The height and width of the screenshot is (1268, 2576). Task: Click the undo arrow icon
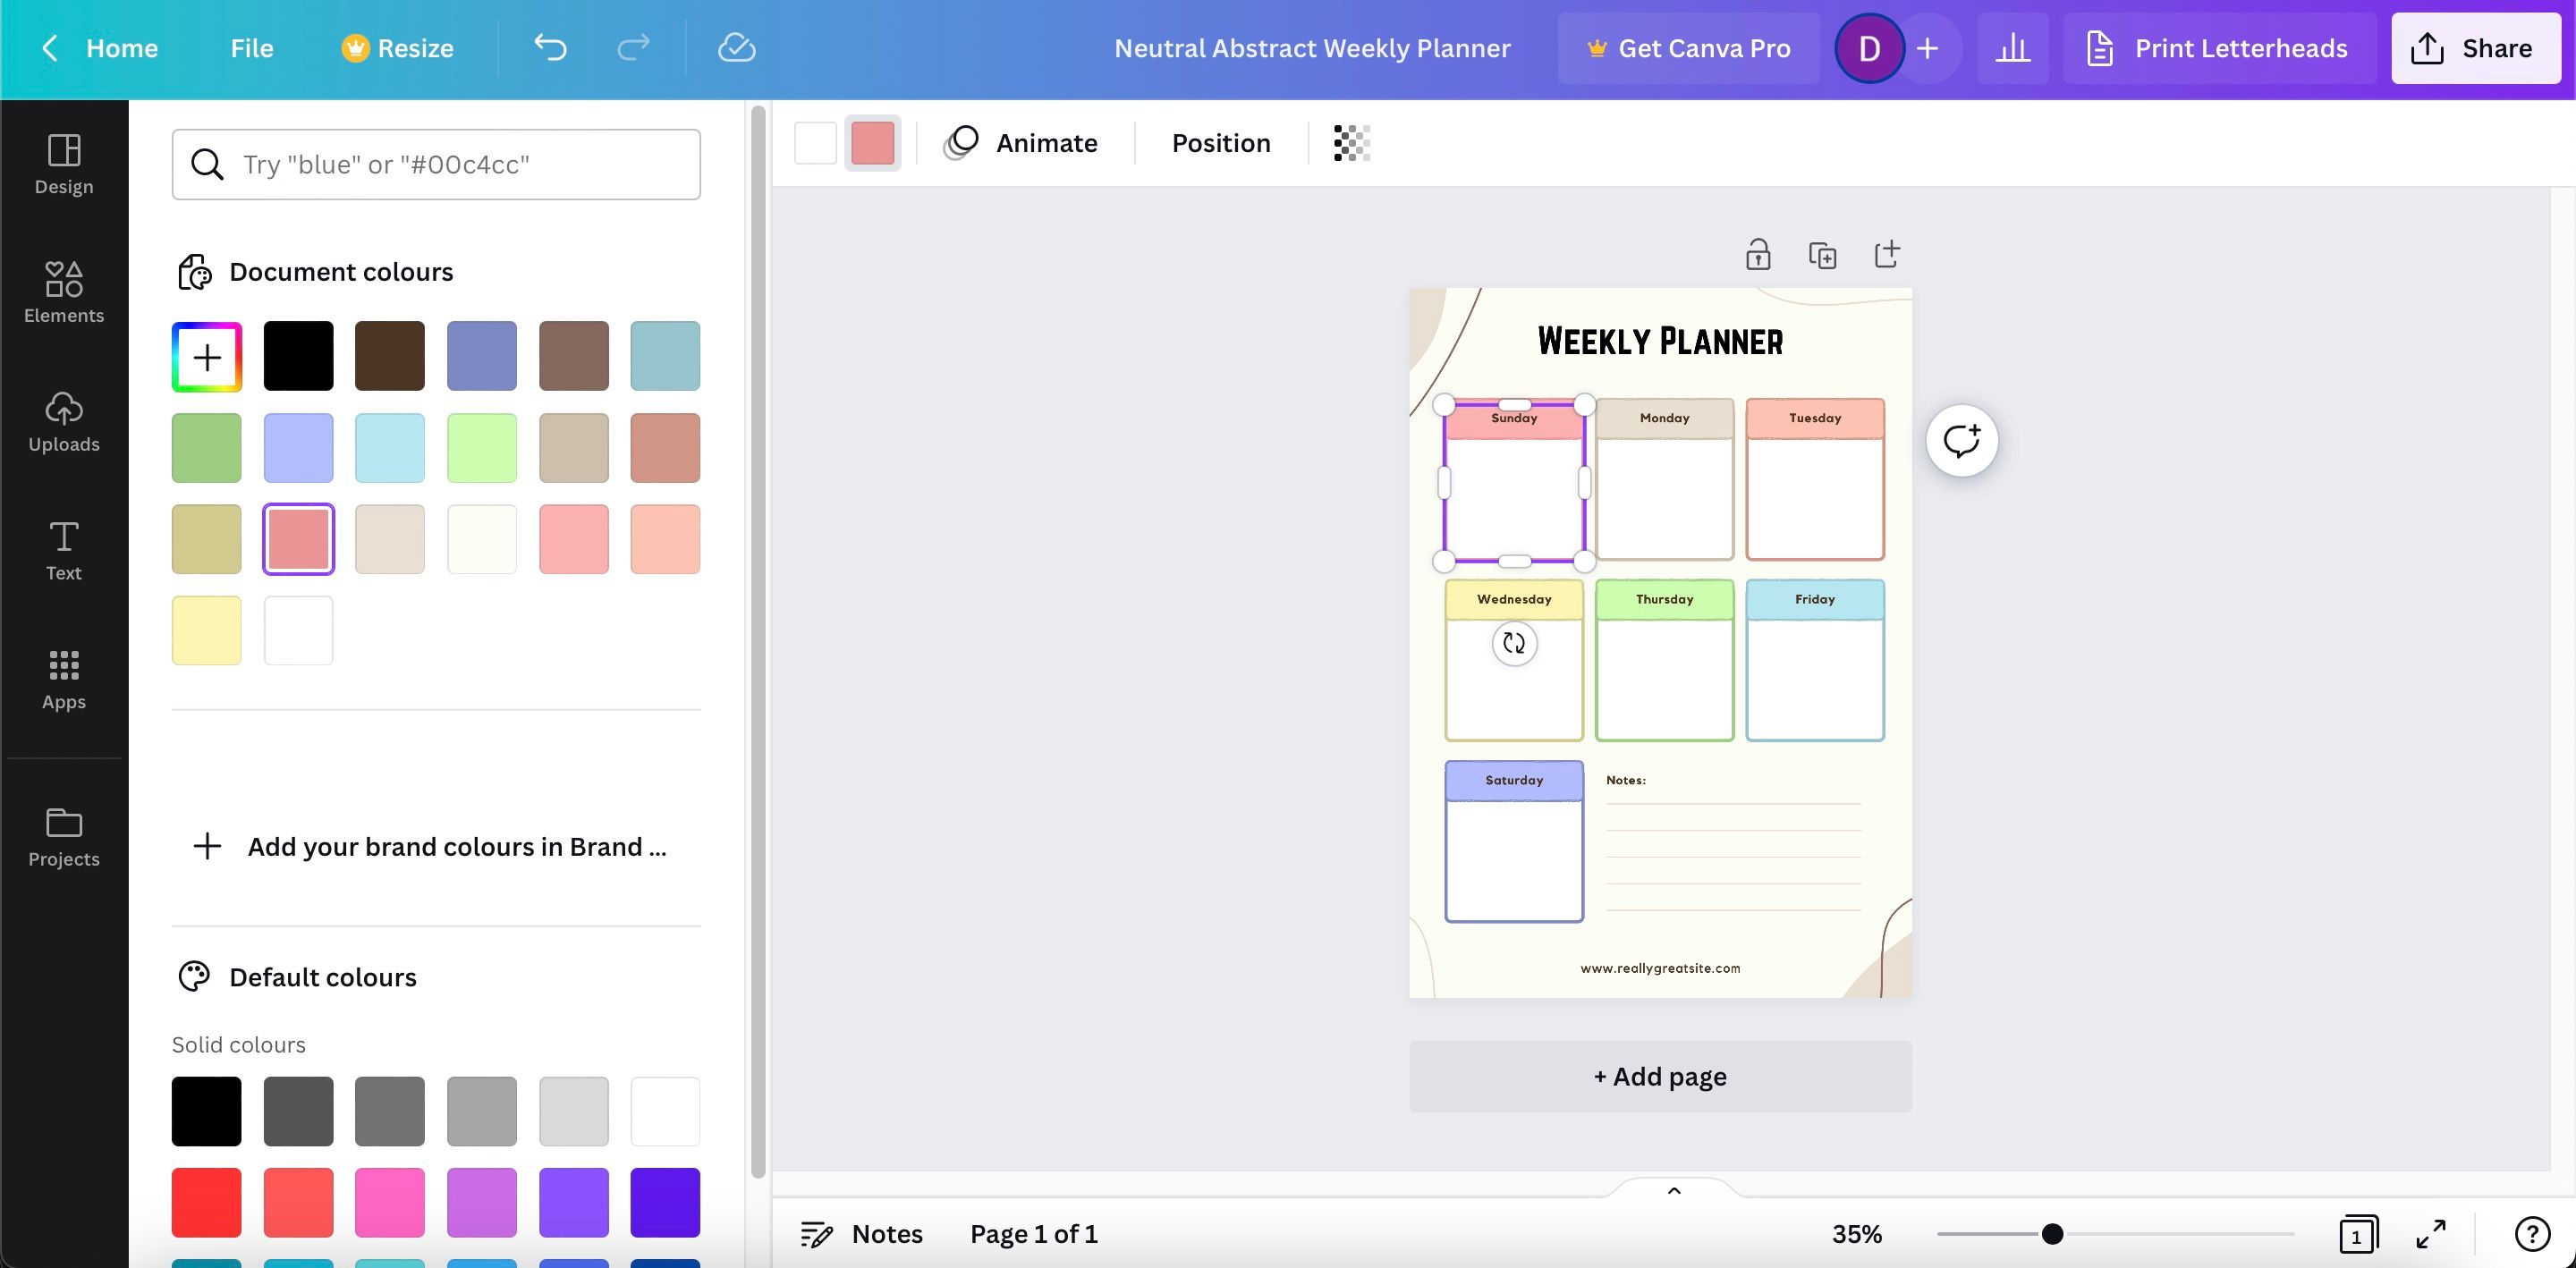[x=550, y=47]
